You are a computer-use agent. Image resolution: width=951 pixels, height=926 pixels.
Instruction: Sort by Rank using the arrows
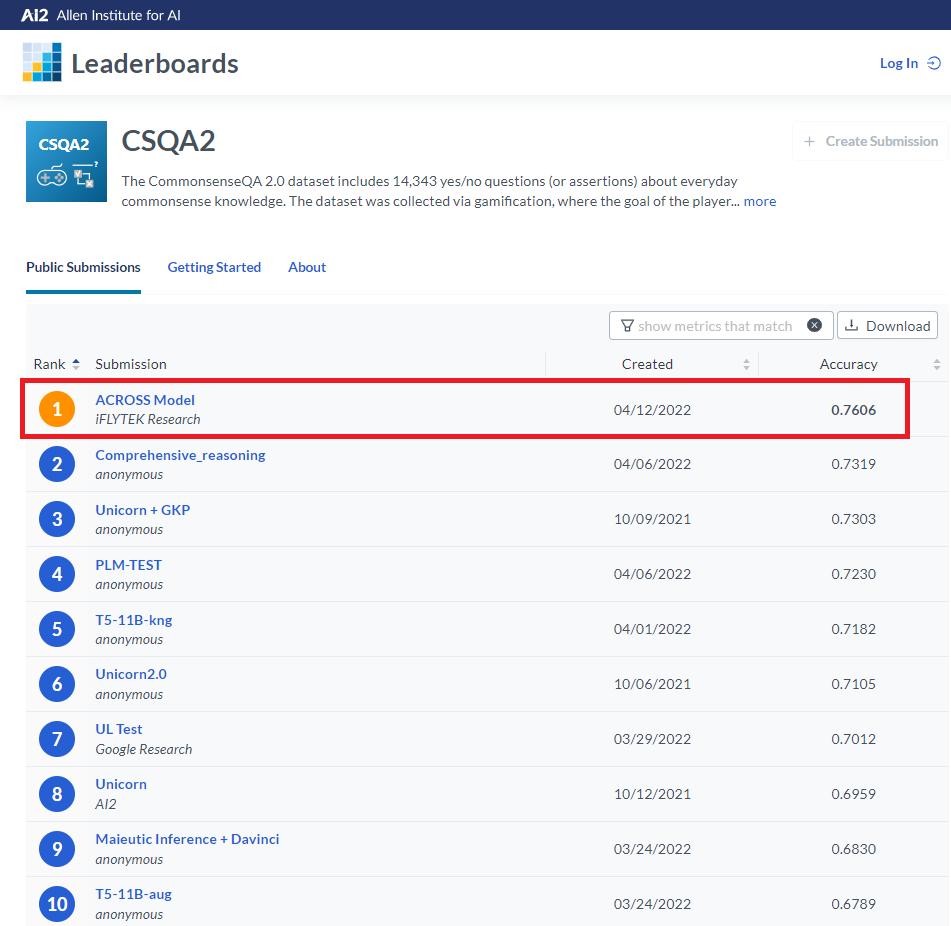pos(76,364)
